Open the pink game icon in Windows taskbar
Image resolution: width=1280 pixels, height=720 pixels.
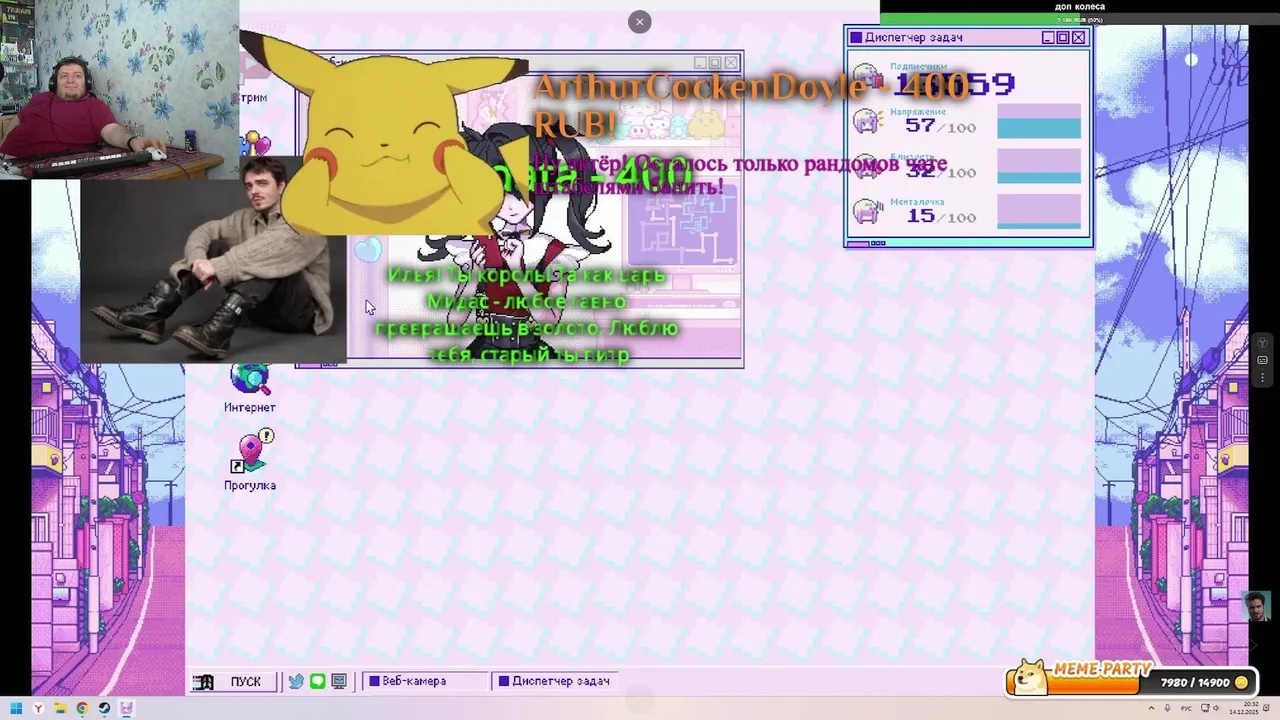pyautogui.click(x=126, y=709)
